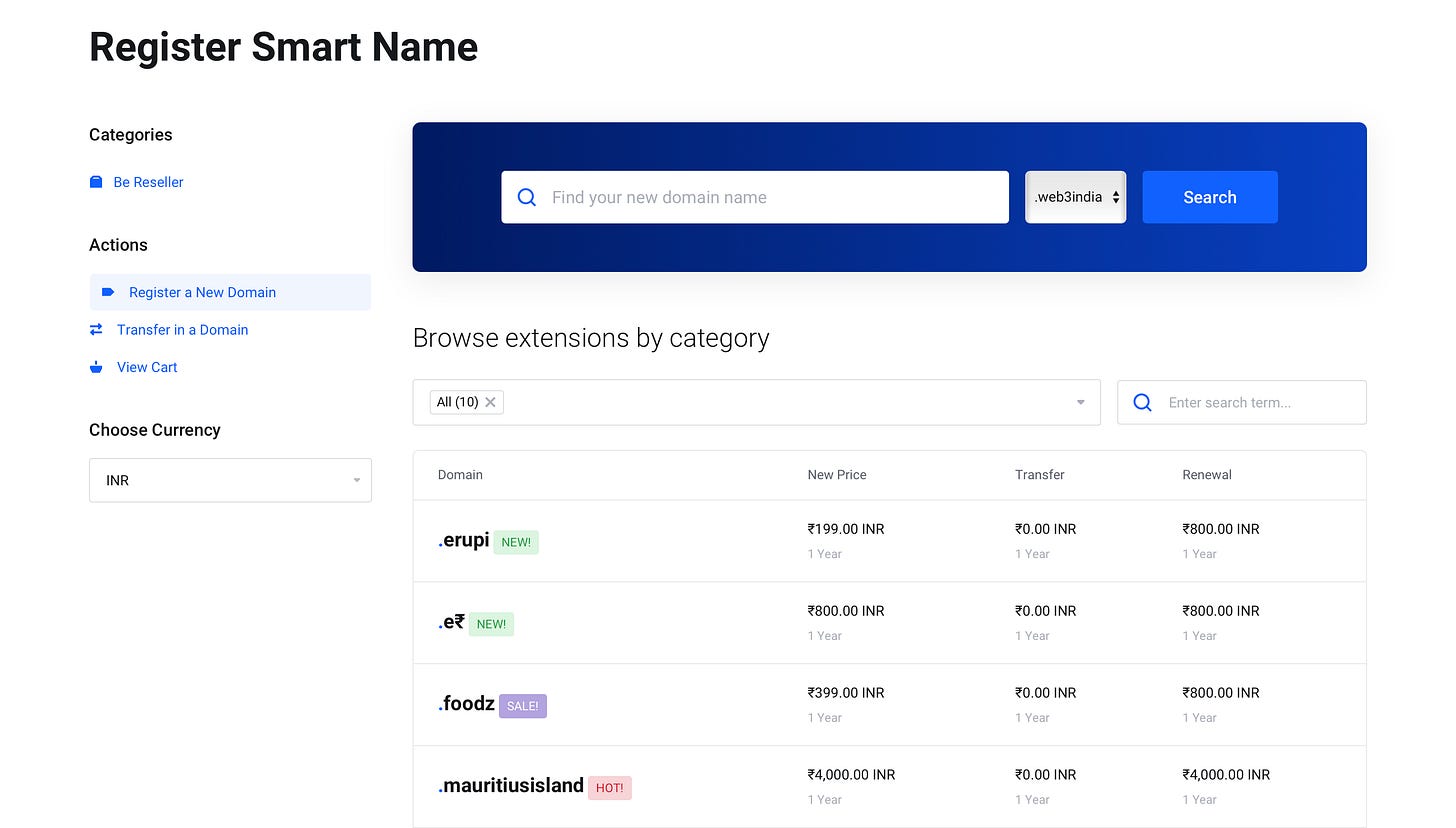Select the .erupi domain row

[889, 541]
